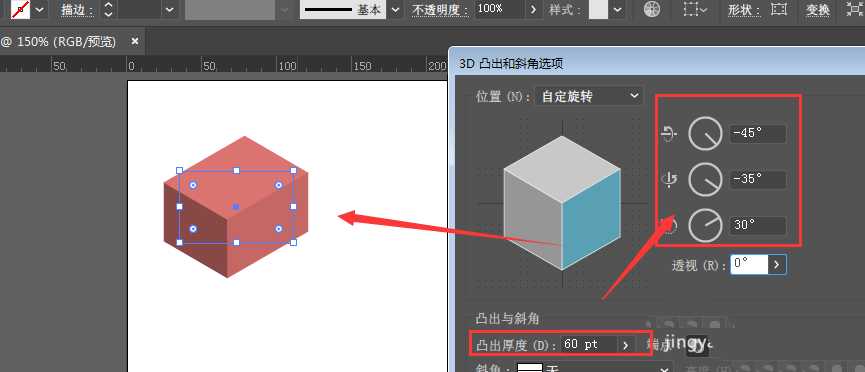
Task: Click the bottom-middle bounding box handle
Action: (237, 242)
